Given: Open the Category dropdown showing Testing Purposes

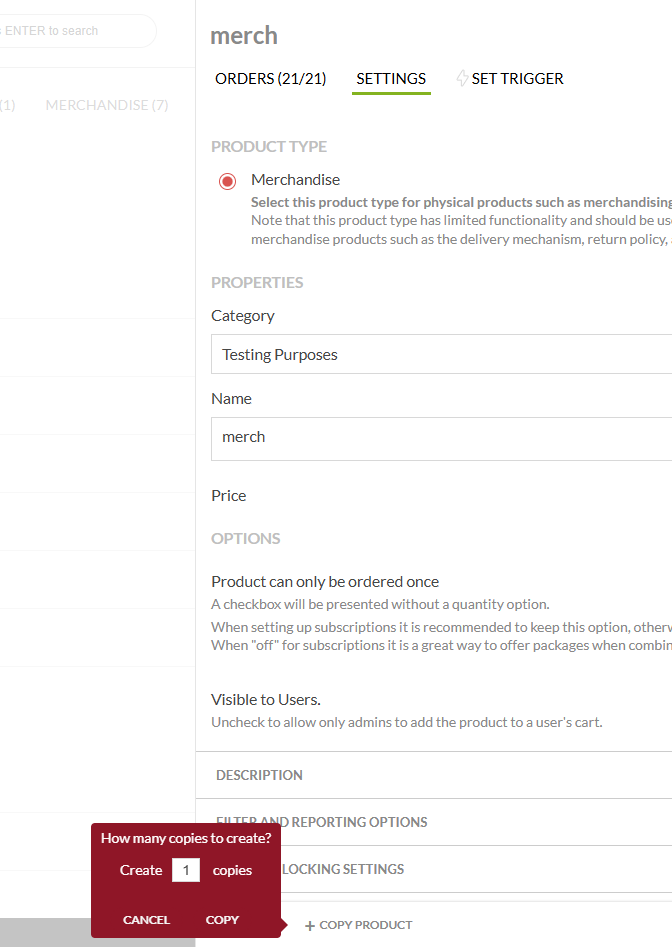Looking at the screenshot, I should (x=440, y=354).
